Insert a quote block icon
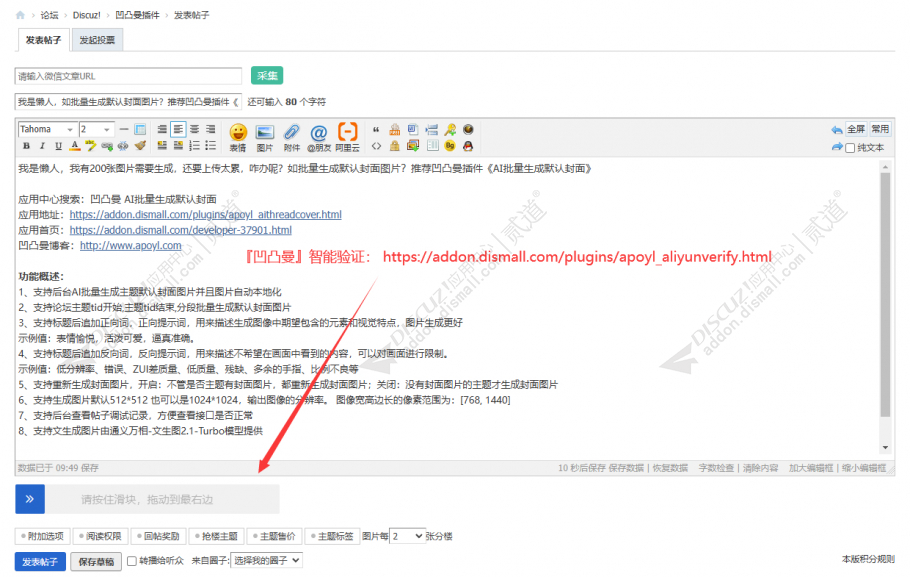Screen dimensions: 910x577 click(376, 129)
